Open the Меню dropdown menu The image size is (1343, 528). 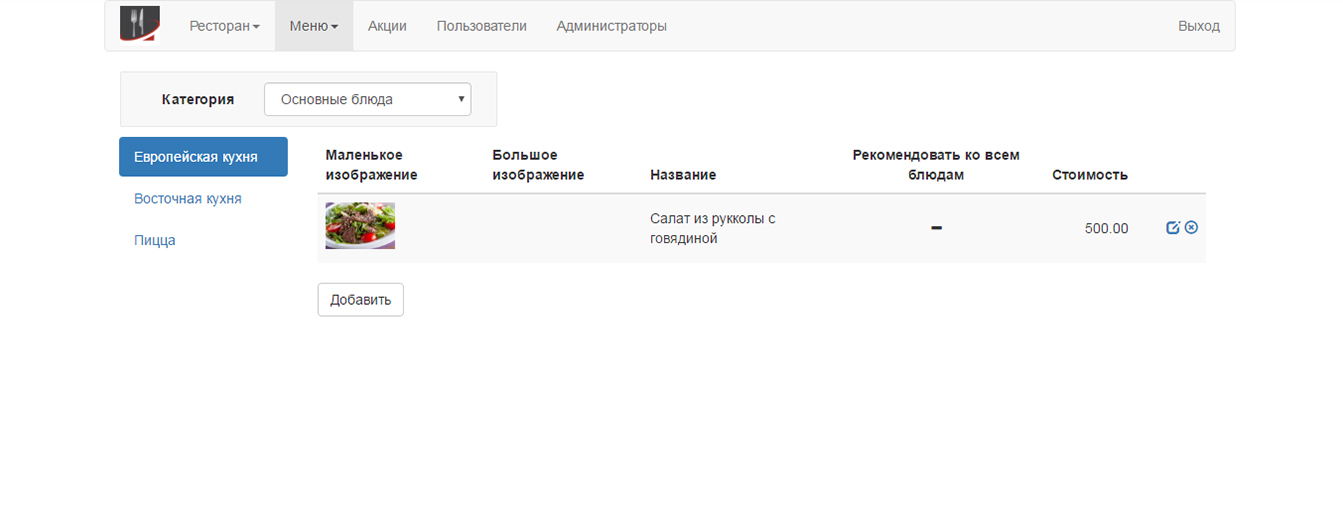(314, 26)
